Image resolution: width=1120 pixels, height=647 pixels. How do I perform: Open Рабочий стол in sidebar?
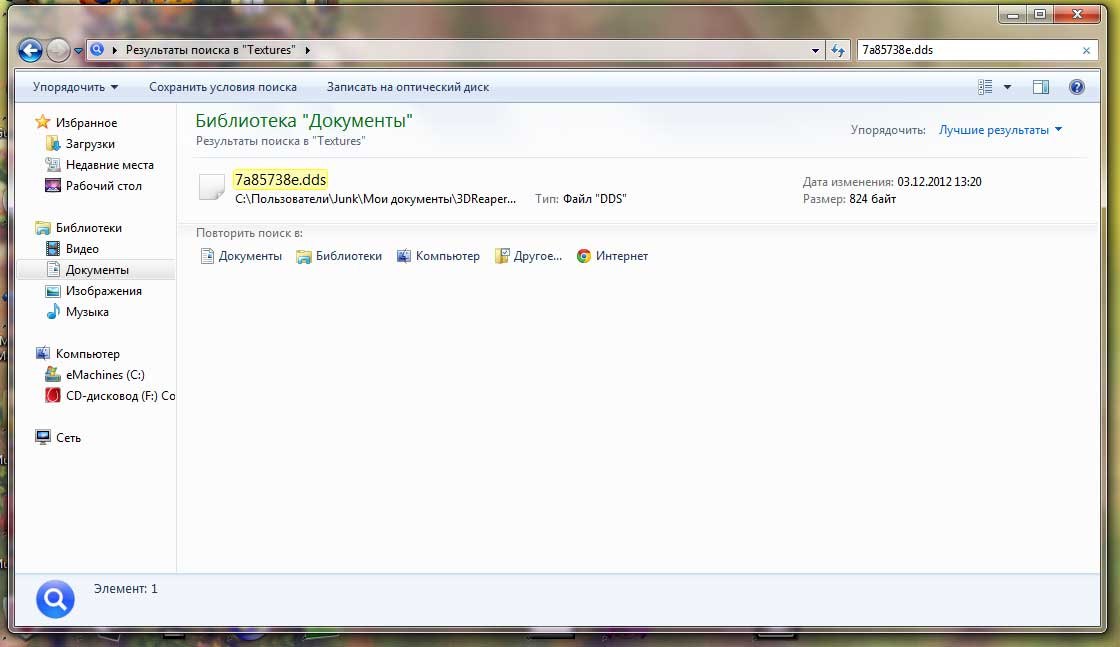[x=104, y=186]
